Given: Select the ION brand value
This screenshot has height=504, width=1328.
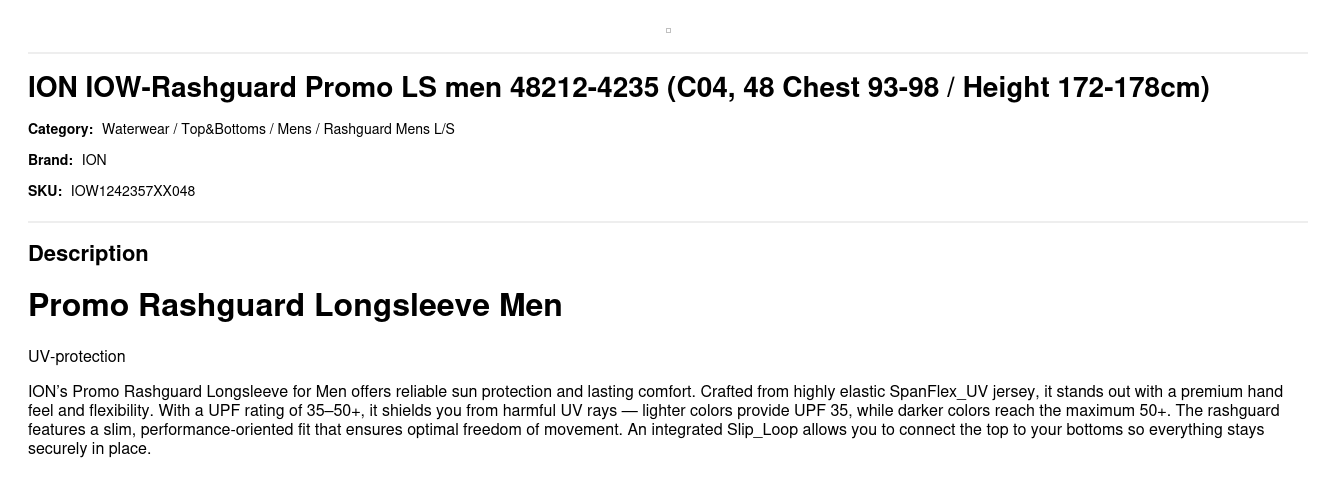Looking at the screenshot, I should point(94,160).
